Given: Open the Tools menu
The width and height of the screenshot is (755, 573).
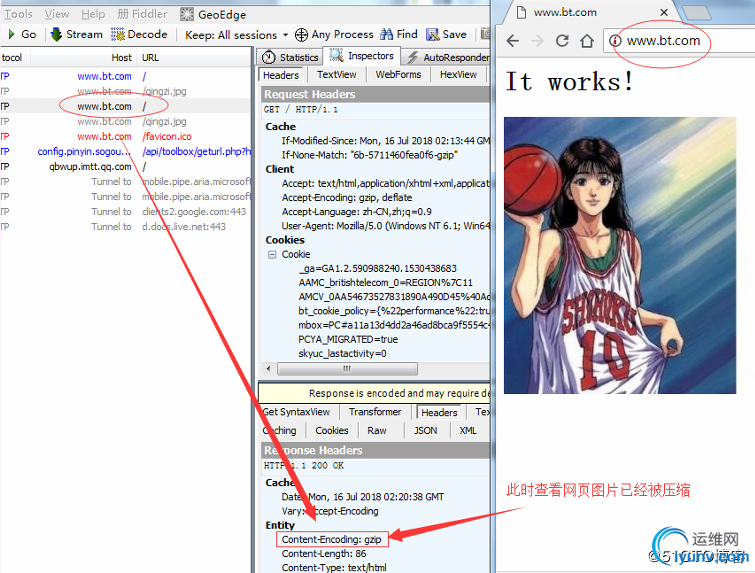Looking at the screenshot, I should click(18, 14).
